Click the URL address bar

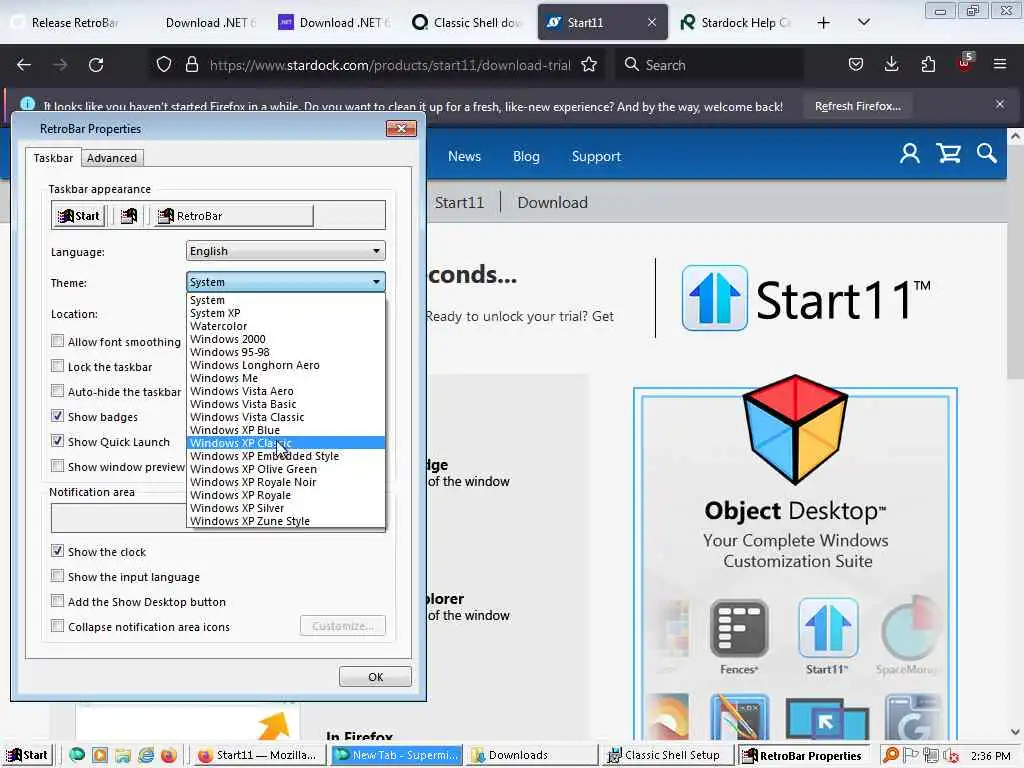[390, 65]
